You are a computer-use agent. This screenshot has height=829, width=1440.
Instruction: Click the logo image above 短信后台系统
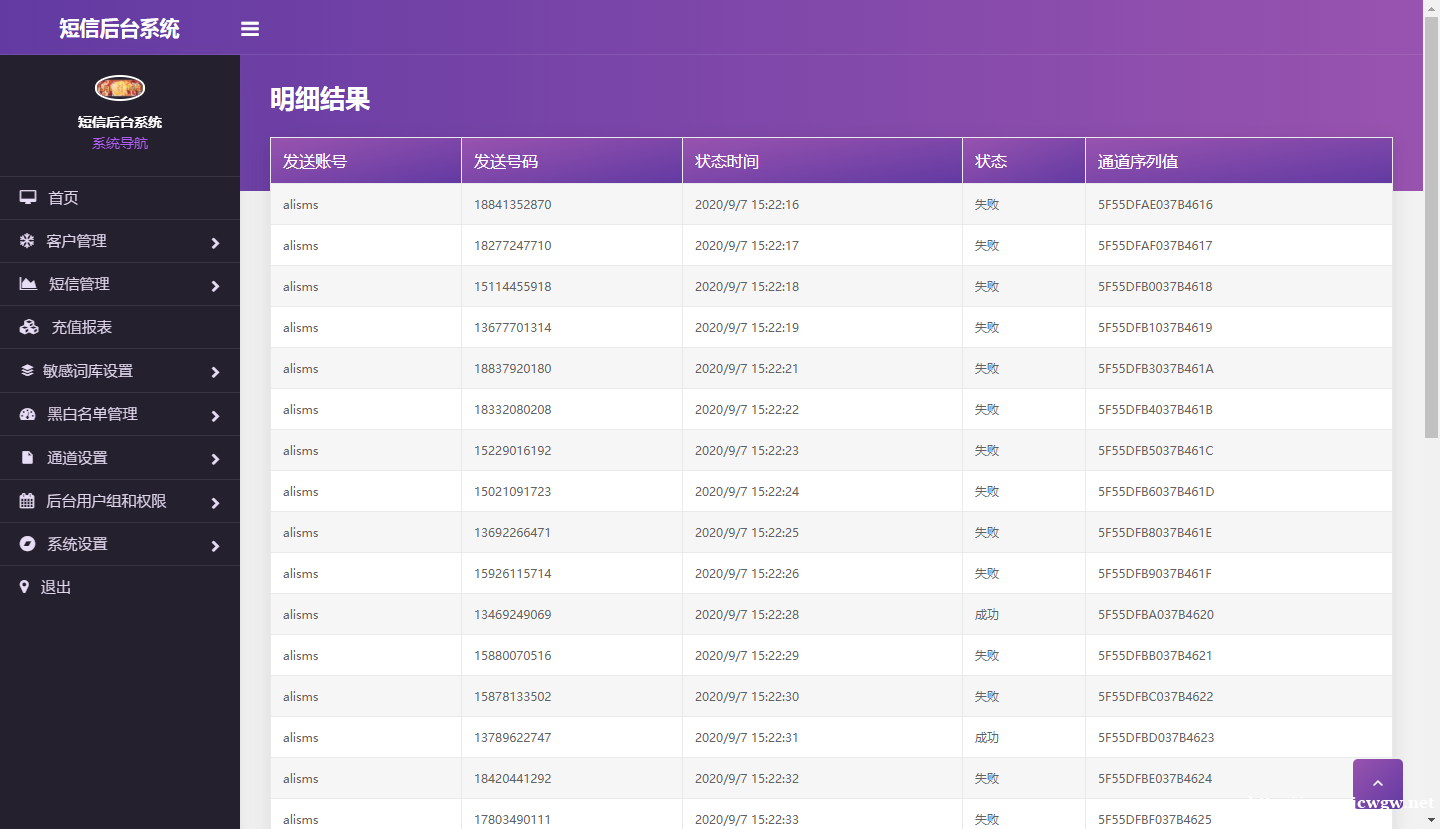pyautogui.click(x=119, y=87)
